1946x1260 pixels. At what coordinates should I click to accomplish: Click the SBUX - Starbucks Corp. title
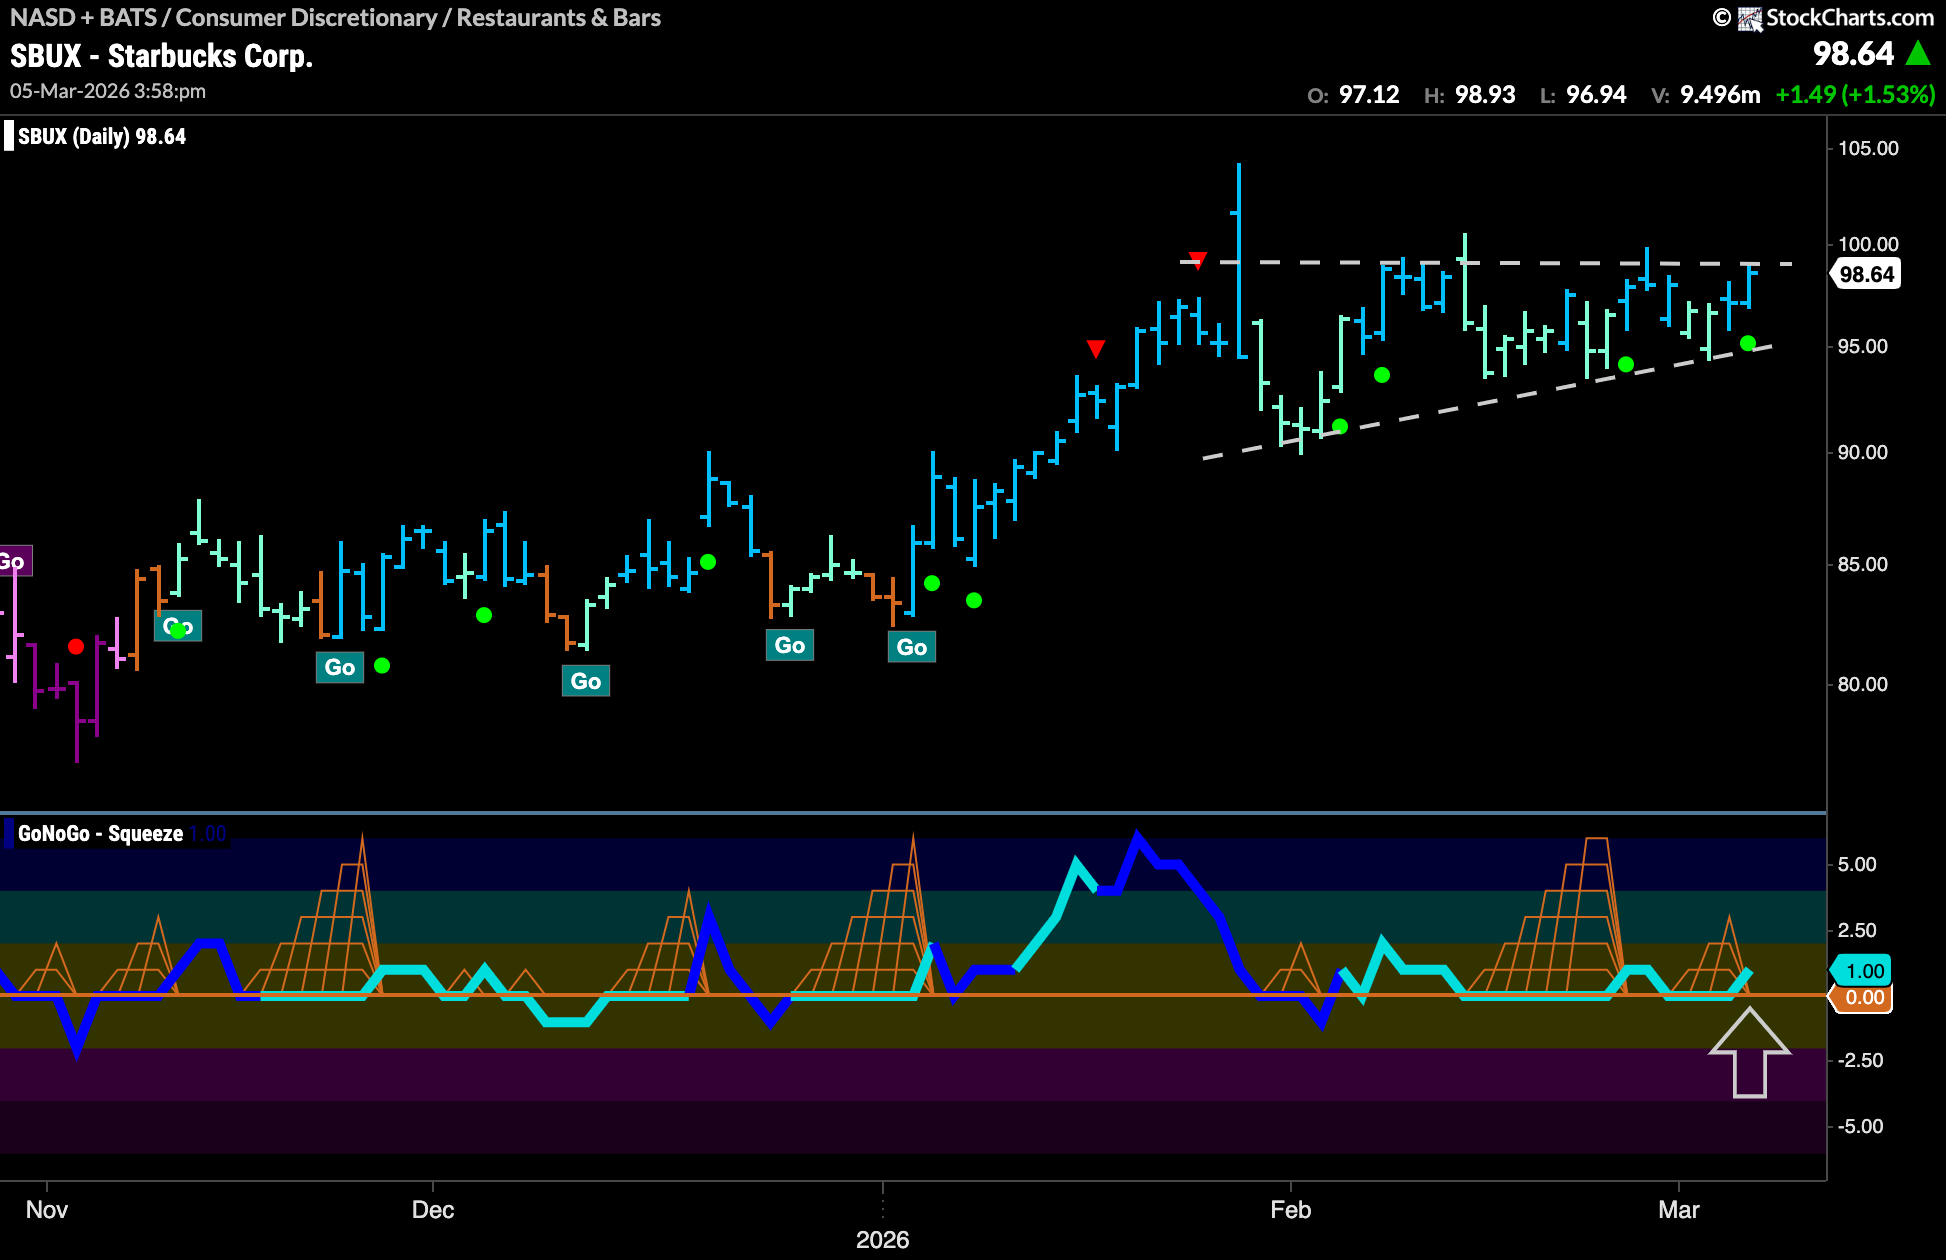162,56
